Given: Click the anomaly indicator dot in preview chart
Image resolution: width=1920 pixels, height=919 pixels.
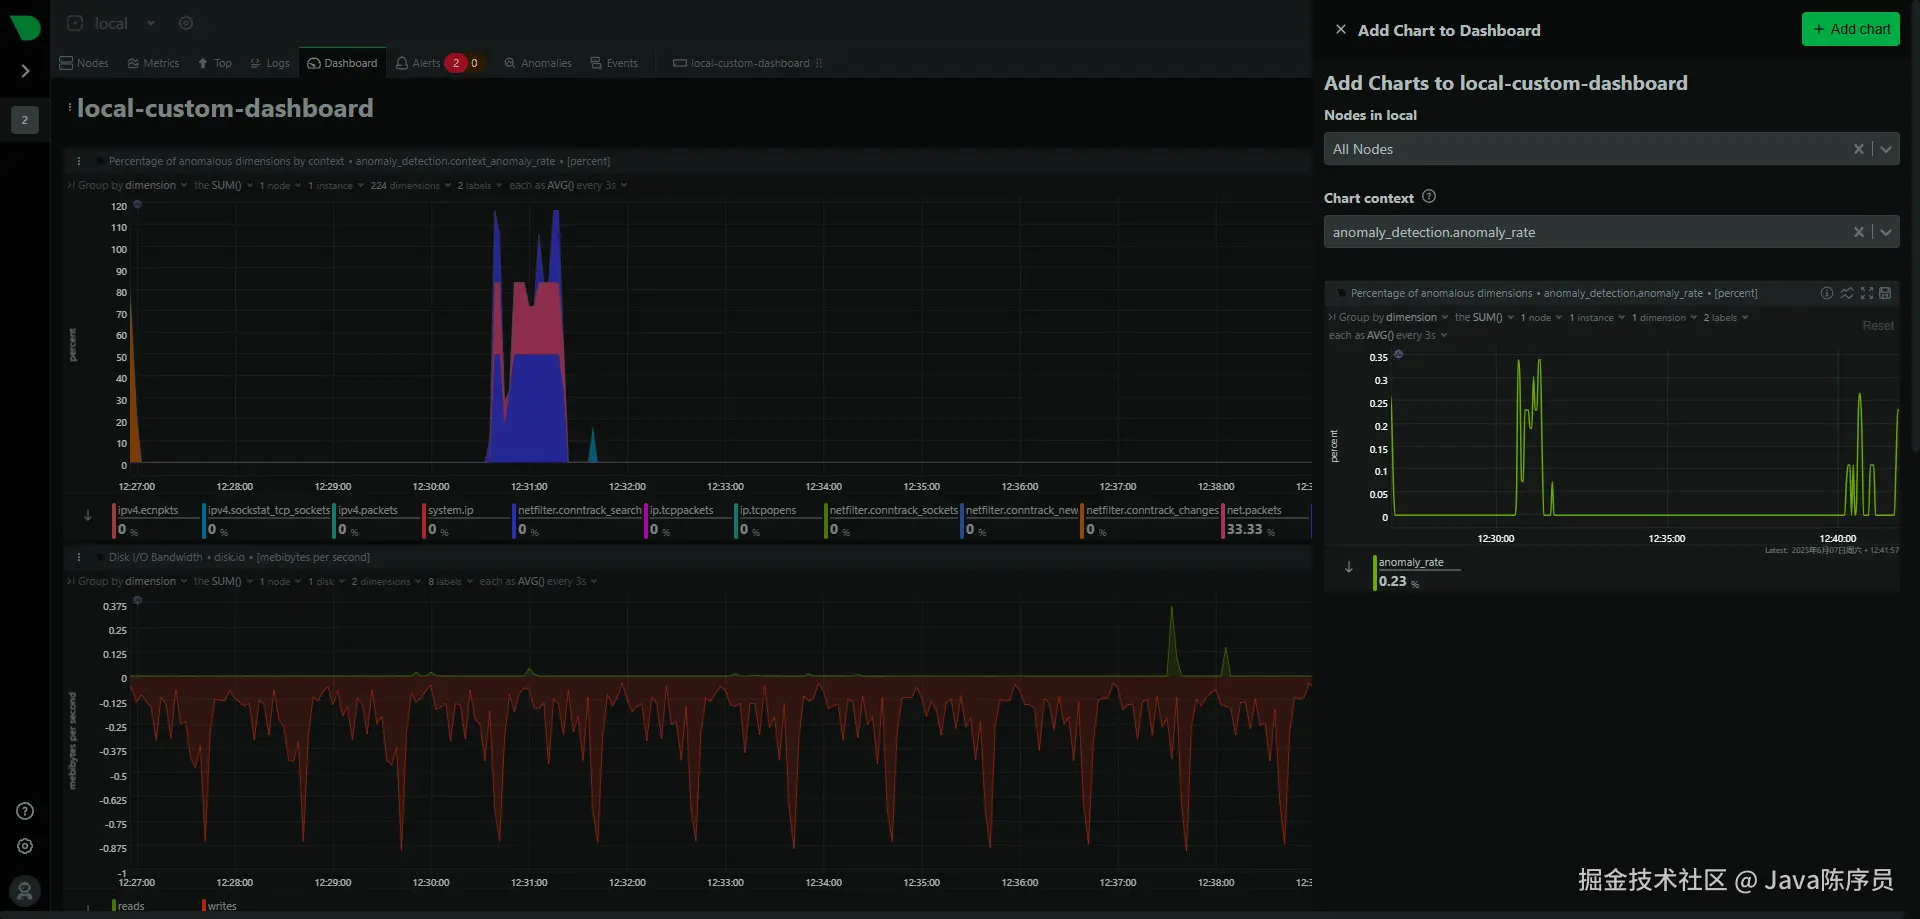Looking at the screenshot, I should (1398, 354).
